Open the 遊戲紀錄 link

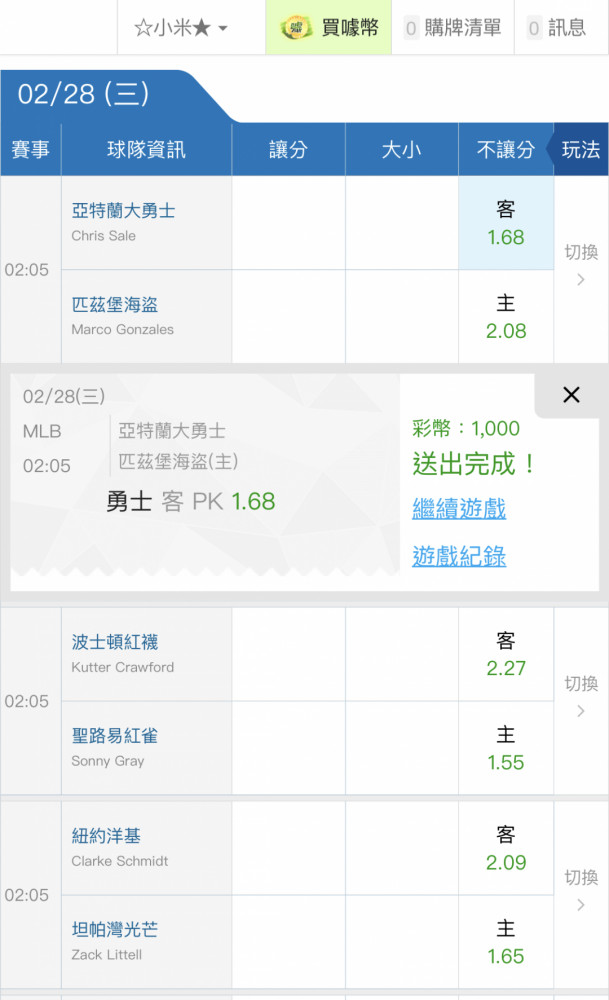(459, 556)
